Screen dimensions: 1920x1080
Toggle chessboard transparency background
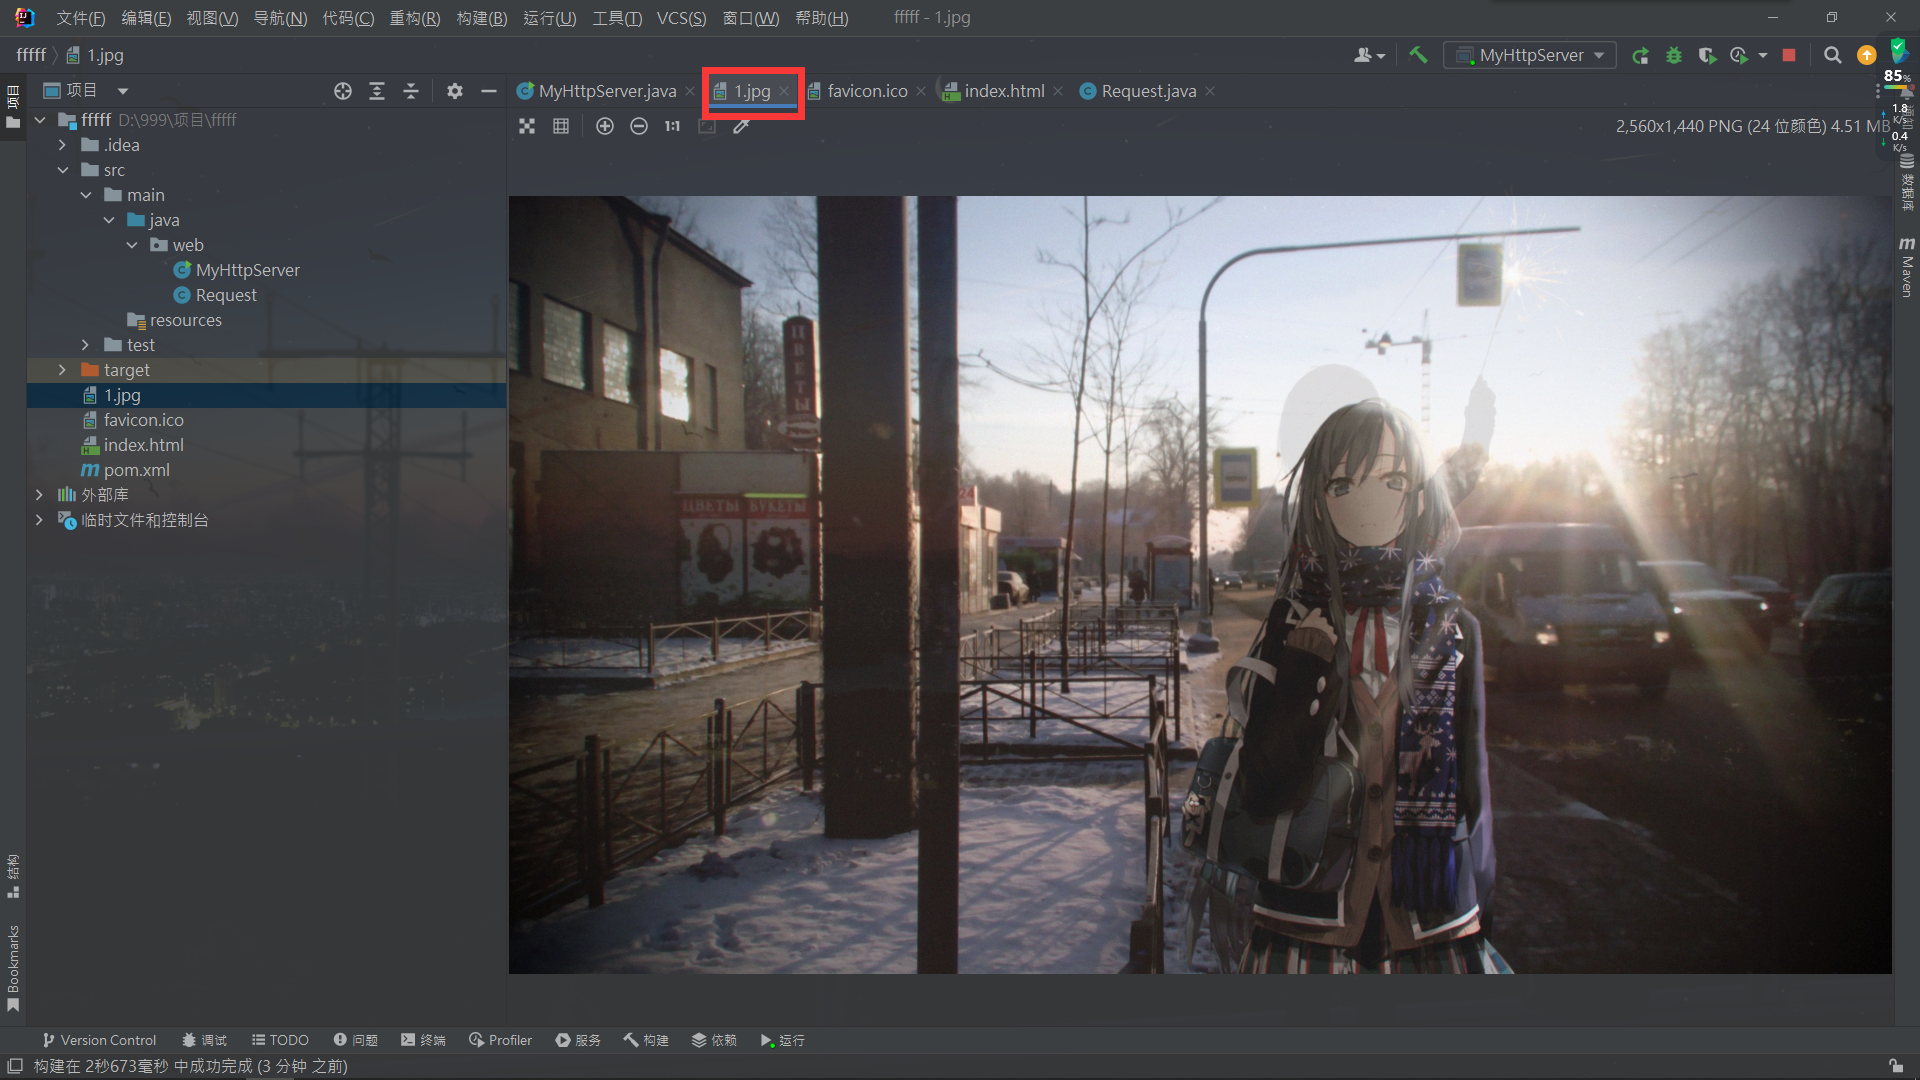pyautogui.click(x=527, y=126)
